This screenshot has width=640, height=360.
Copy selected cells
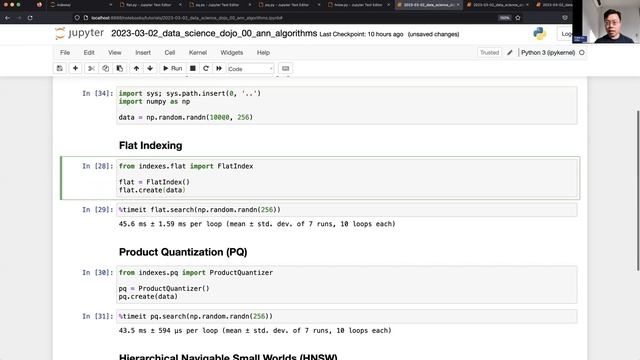point(105,69)
